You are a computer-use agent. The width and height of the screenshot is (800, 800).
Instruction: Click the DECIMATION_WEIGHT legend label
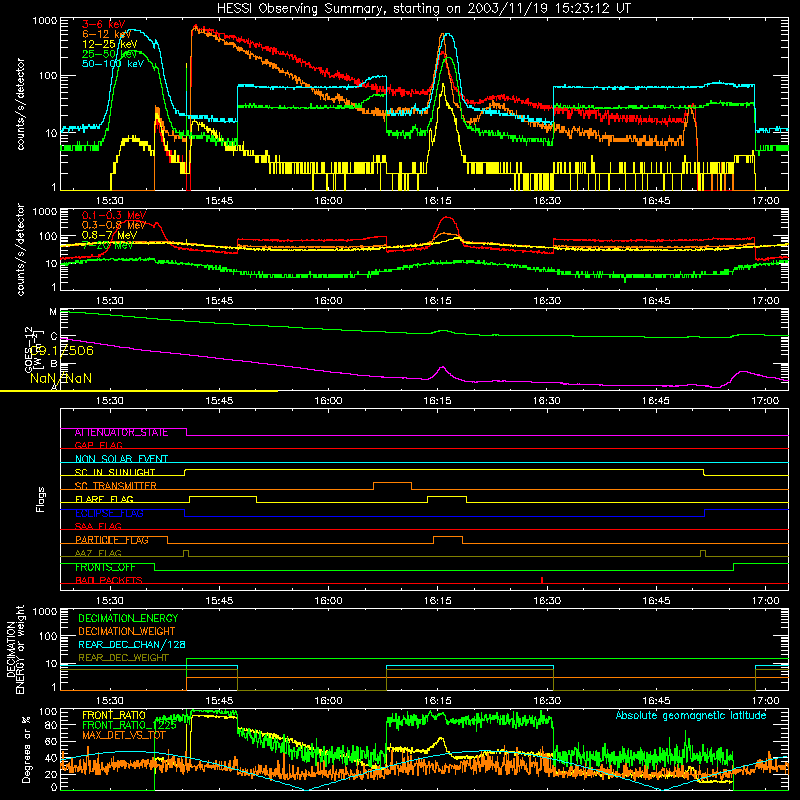(x=127, y=631)
